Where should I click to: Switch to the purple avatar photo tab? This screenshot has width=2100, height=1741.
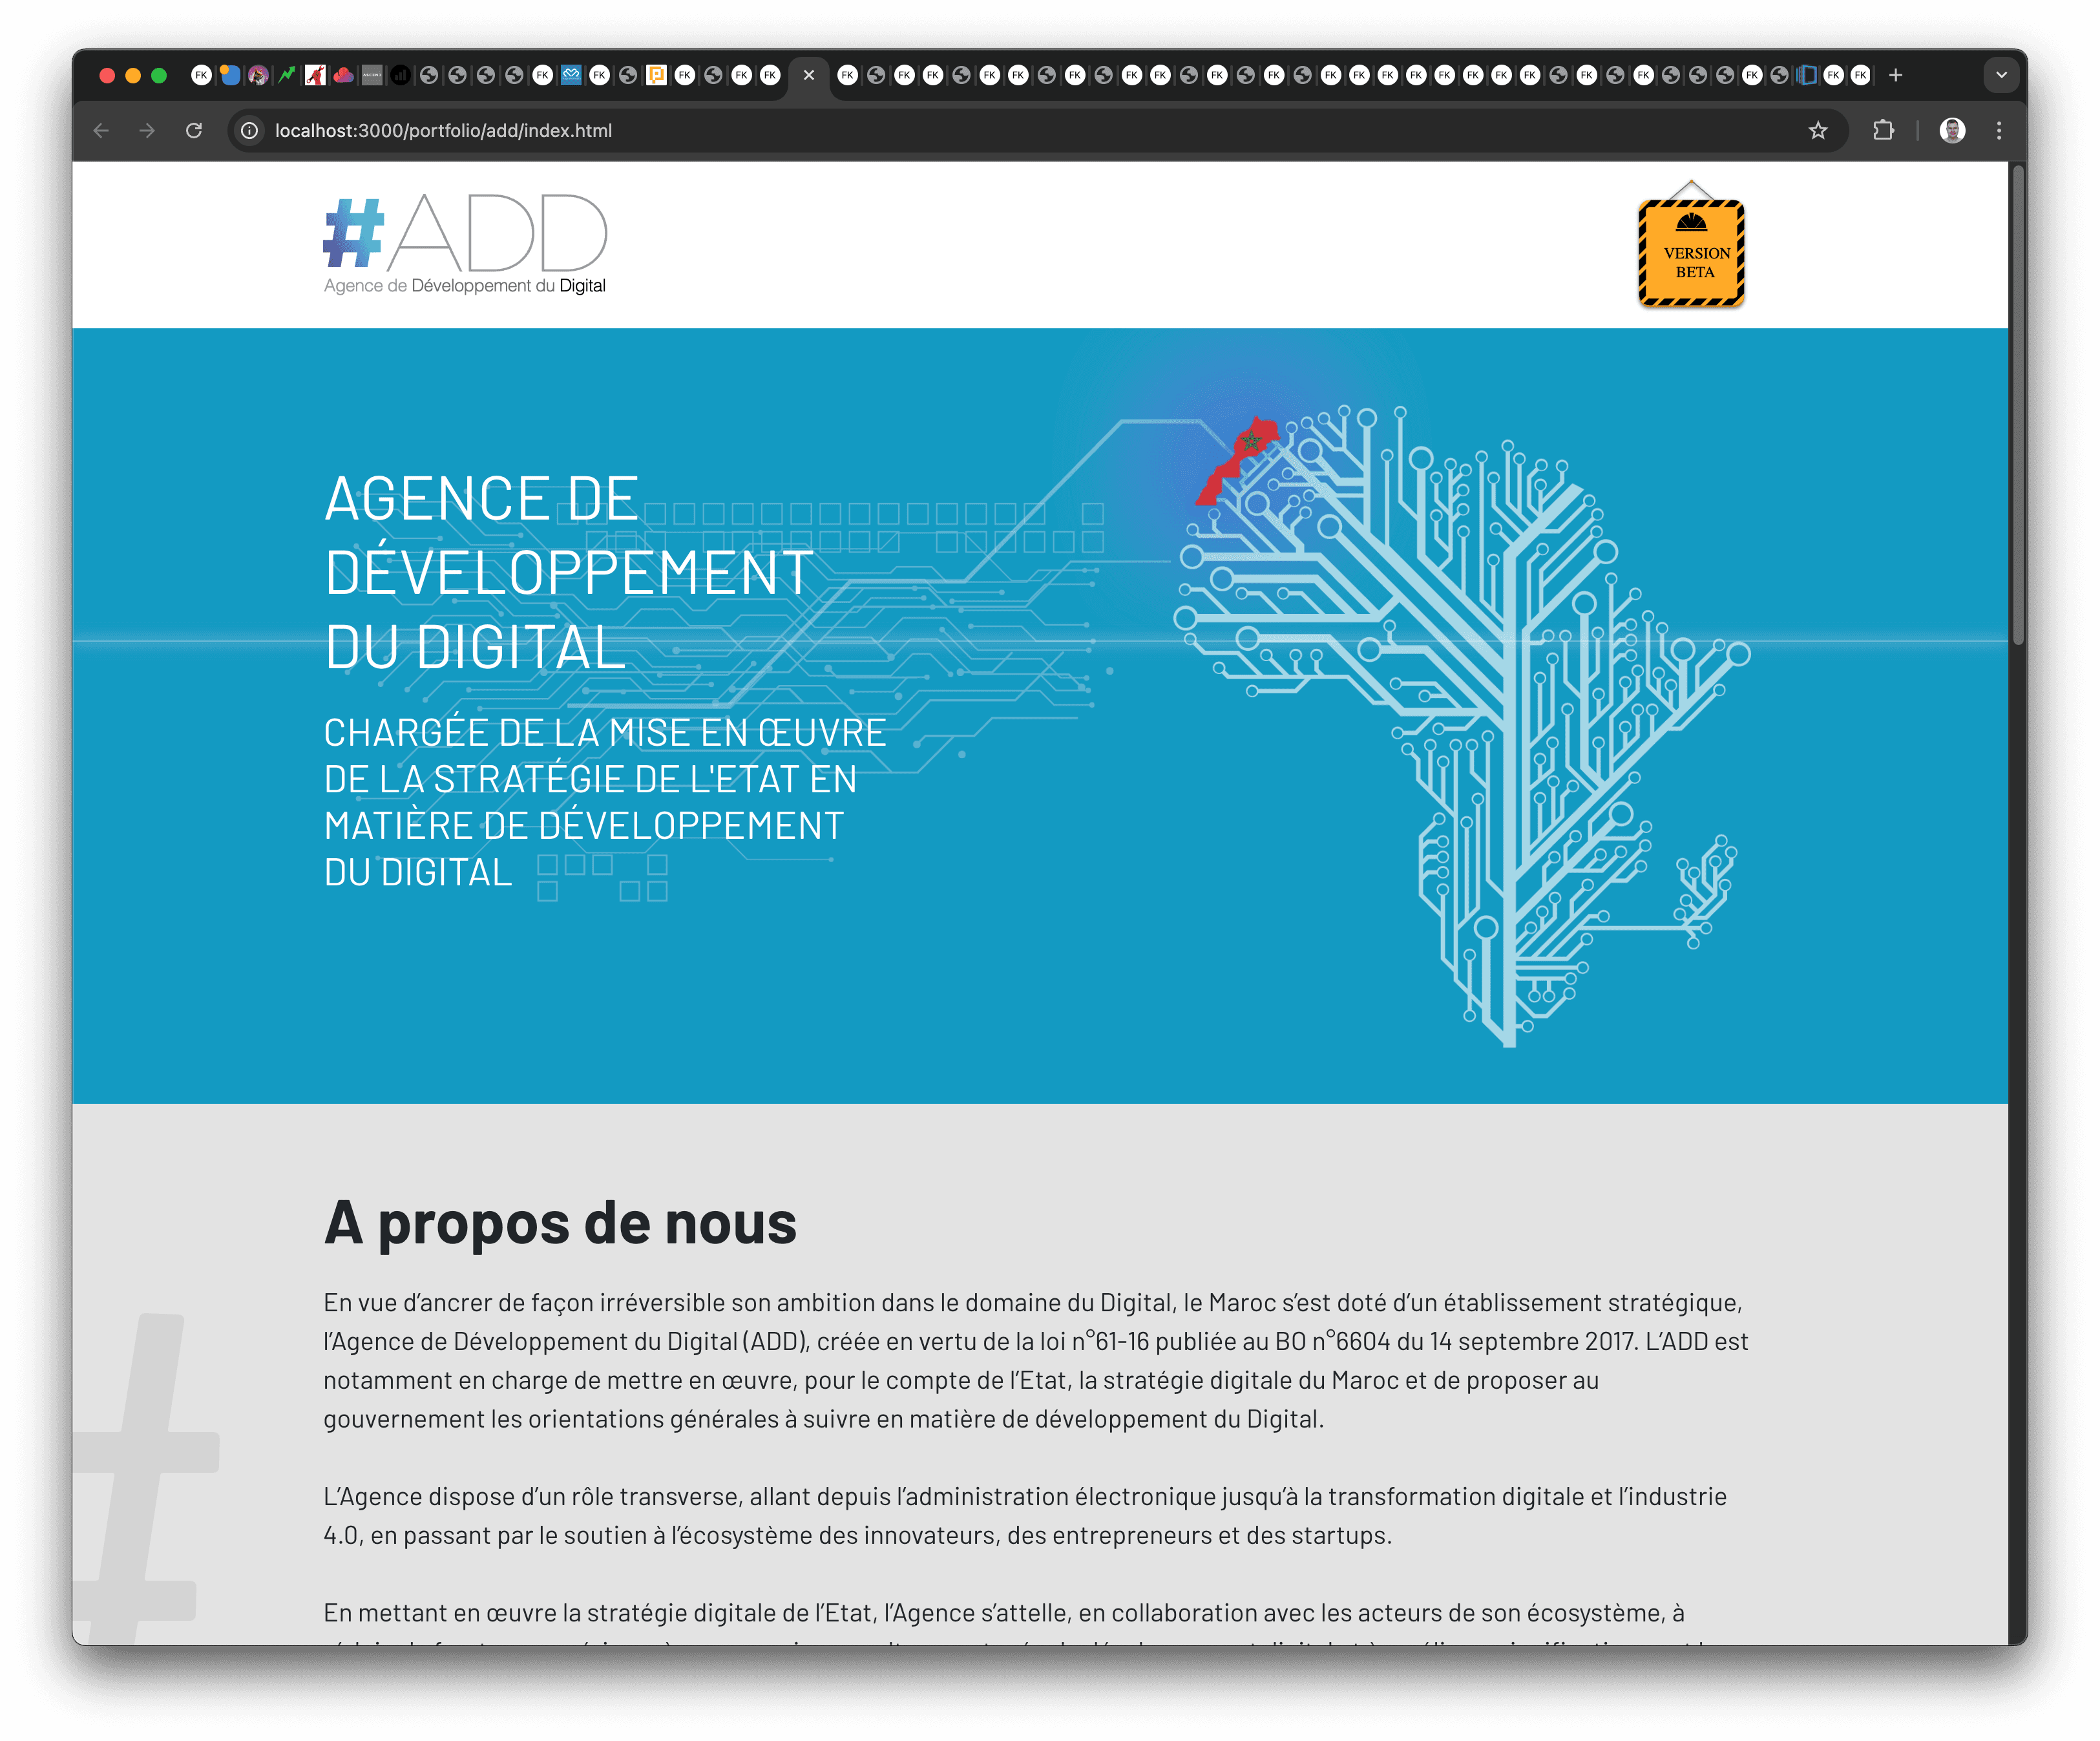pyautogui.click(x=258, y=75)
